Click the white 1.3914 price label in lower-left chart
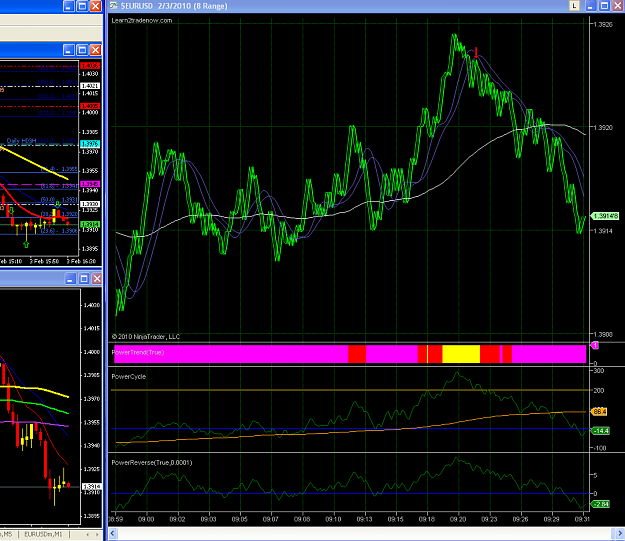Viewport: 625px width, 541px height. click(92, 486)
